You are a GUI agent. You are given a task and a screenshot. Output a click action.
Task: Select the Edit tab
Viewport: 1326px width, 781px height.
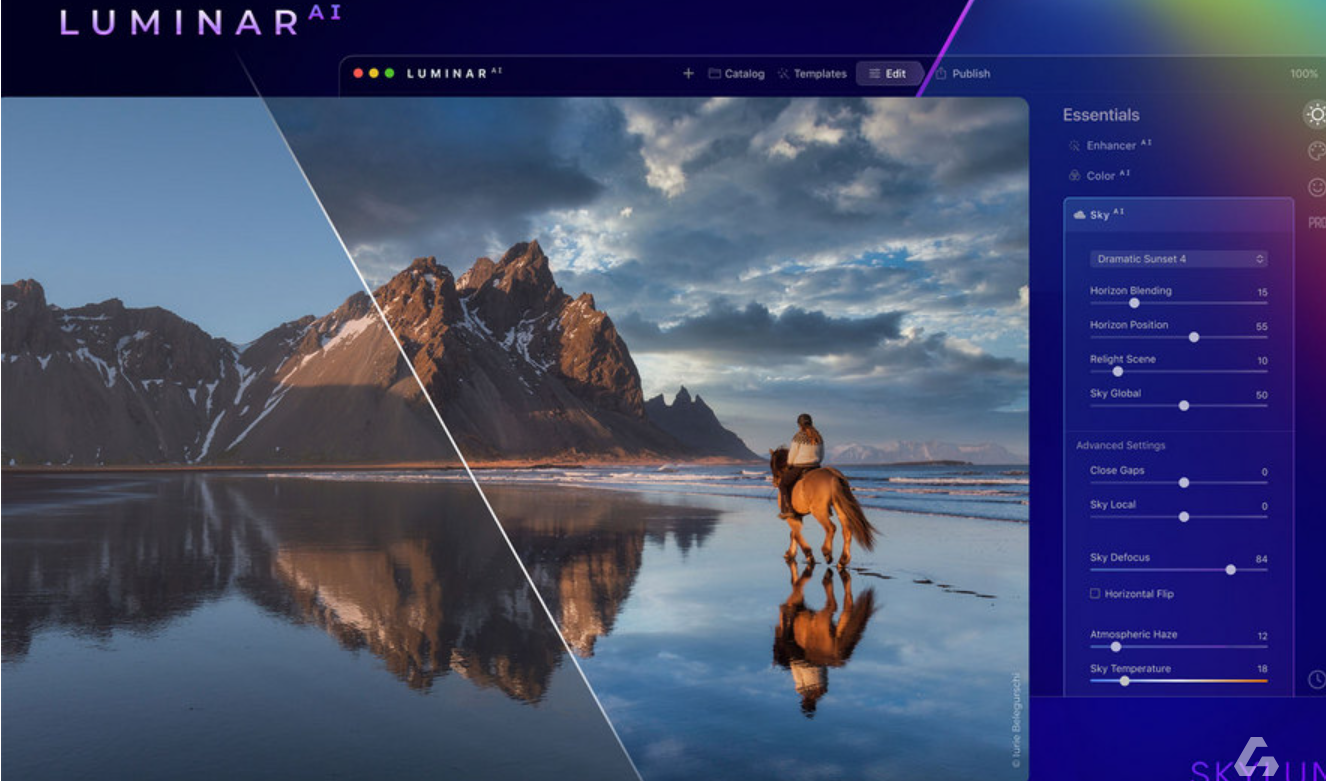[x=887, y=73]
